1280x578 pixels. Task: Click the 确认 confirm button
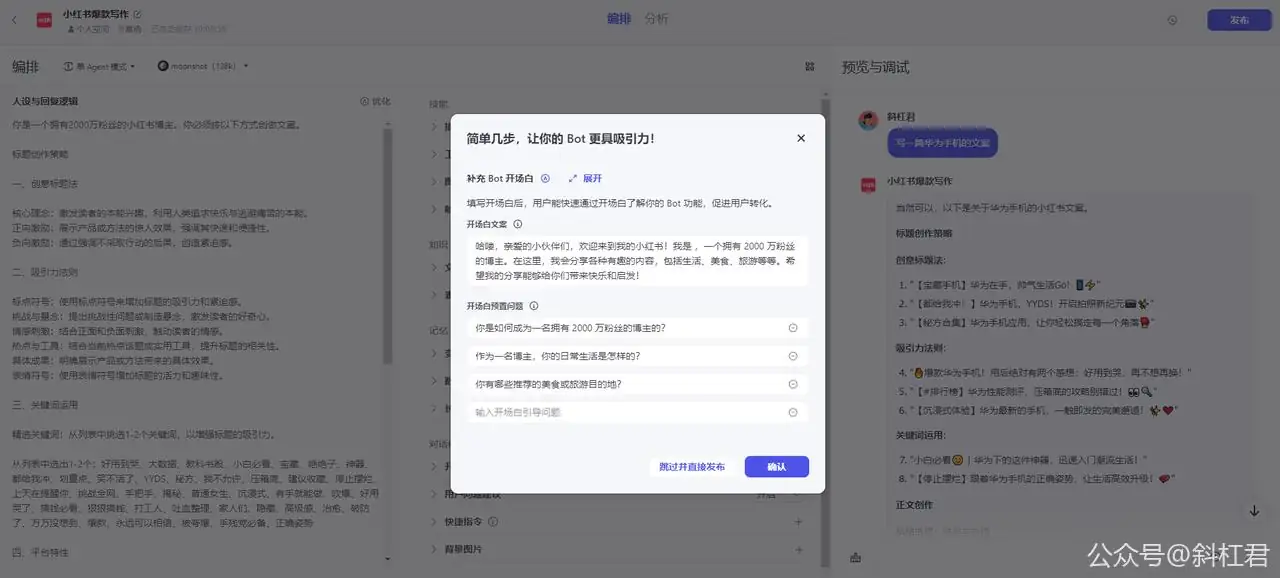point(777,466)
